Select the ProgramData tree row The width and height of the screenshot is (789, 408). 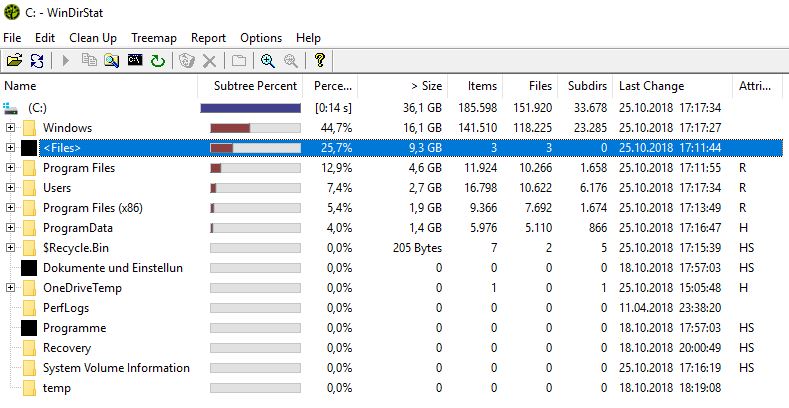(x=392, y=228)
